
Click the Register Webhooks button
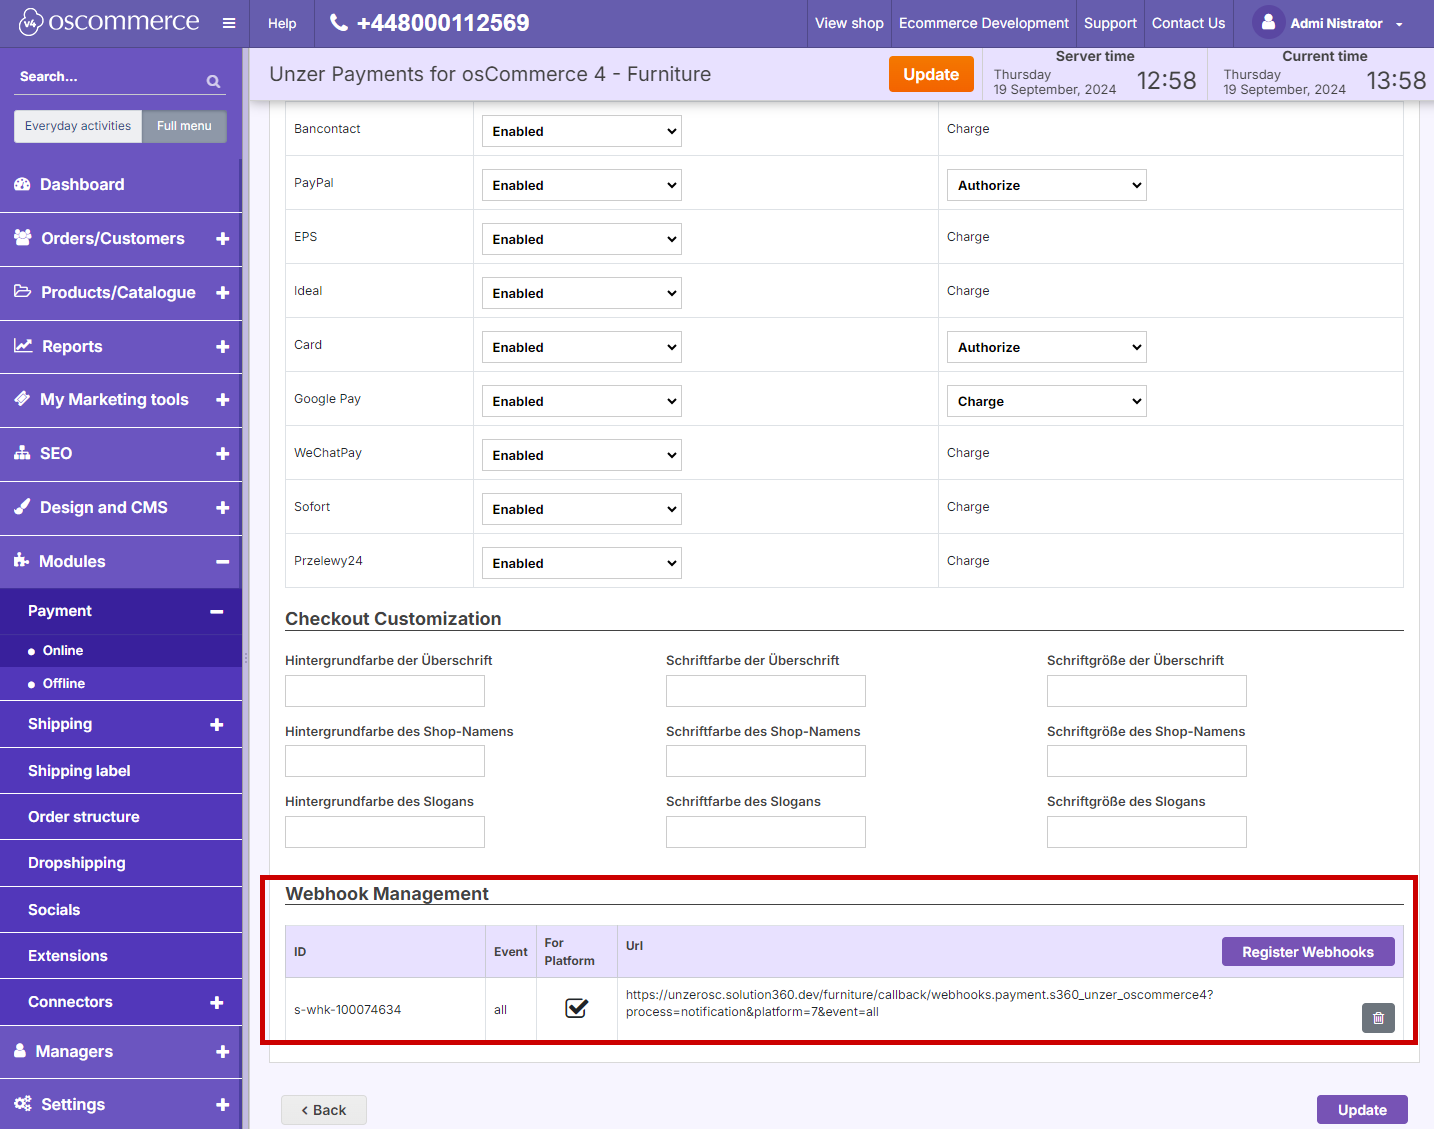click(1308, 952)
